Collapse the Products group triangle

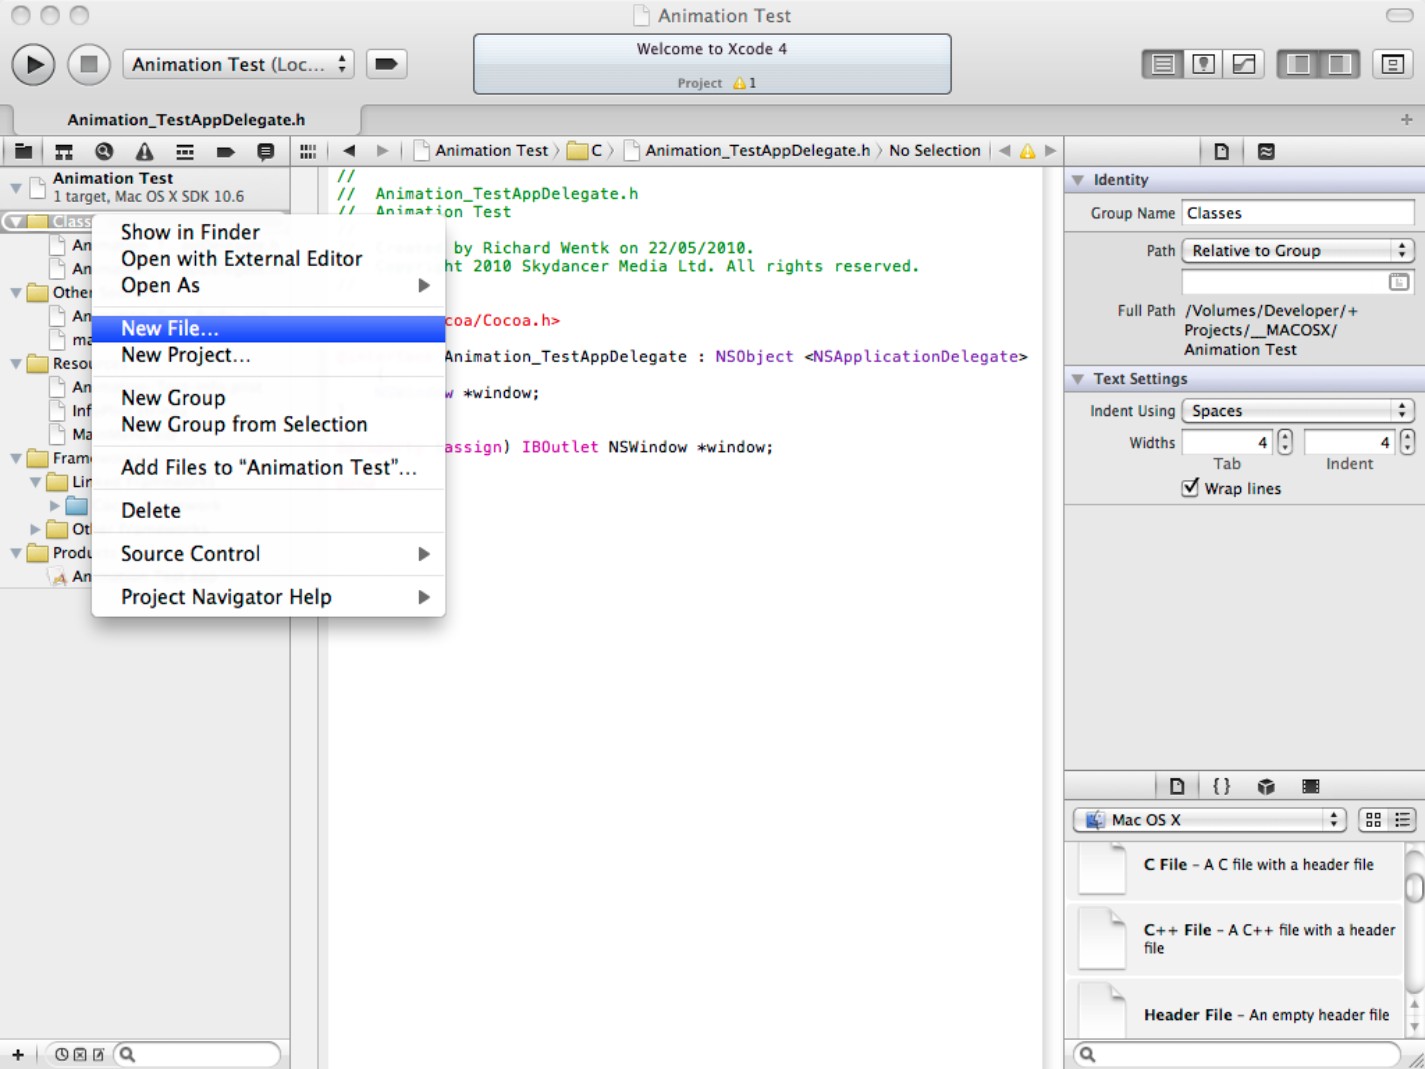pyautogui.click(x=16, y=552)
